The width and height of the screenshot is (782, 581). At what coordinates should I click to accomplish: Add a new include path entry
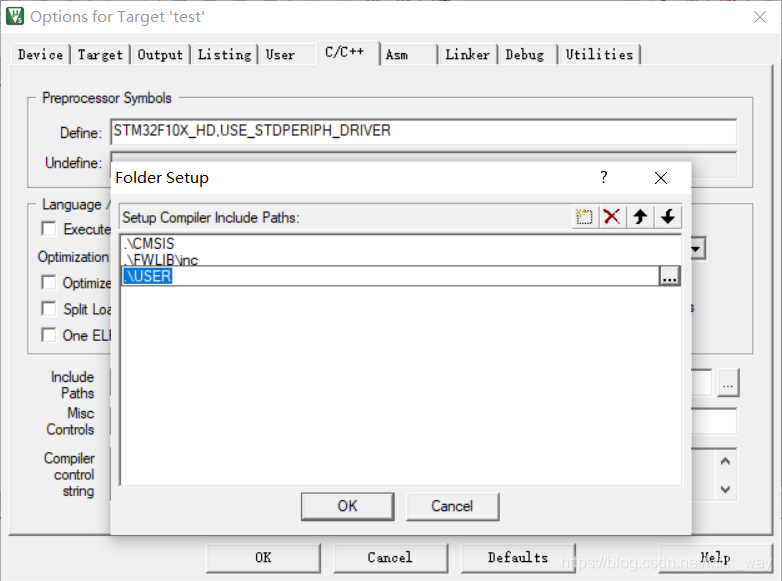[584, 217]
